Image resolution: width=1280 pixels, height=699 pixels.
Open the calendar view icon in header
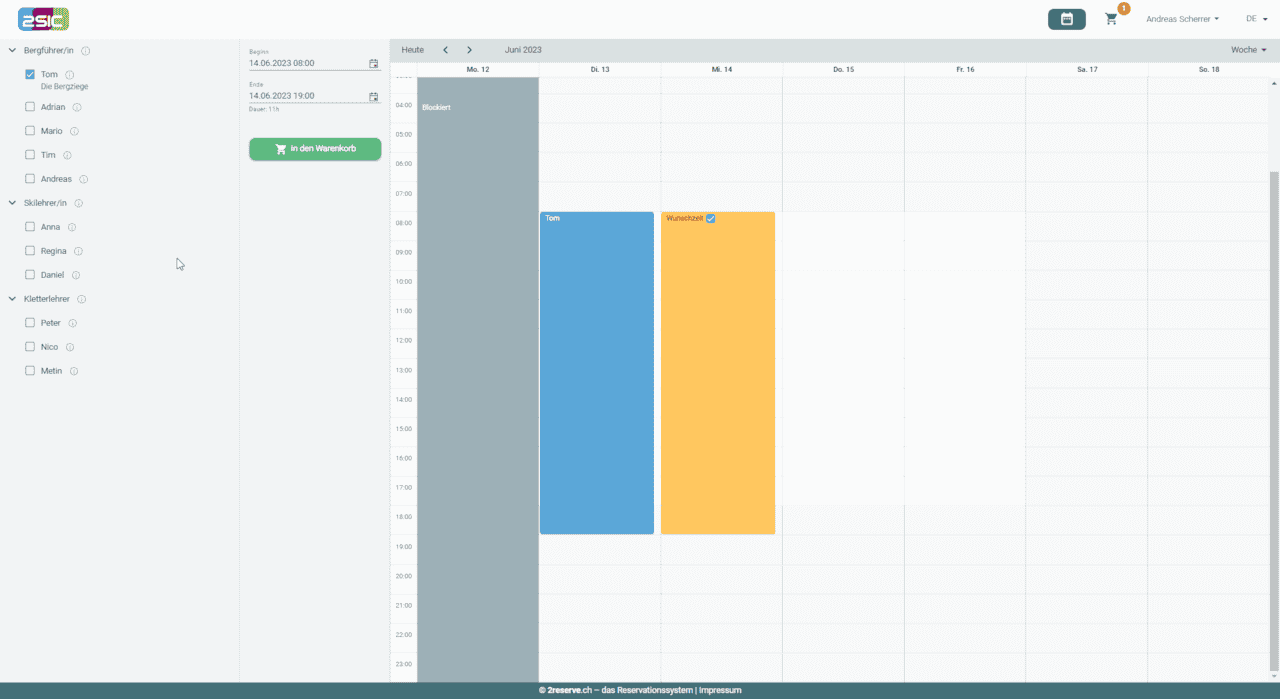point(1066,19)
